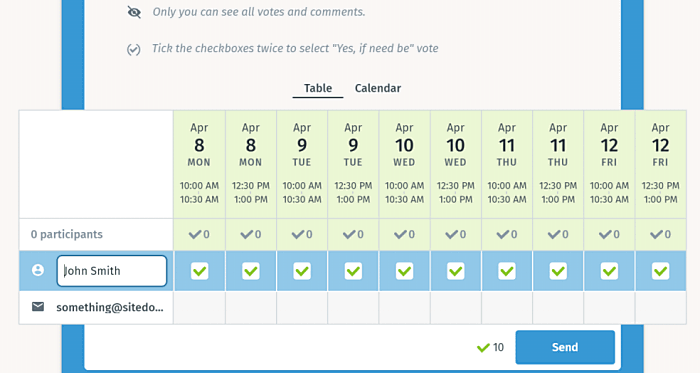Click the something@sitedo... email row

click(x=96, y=307)
